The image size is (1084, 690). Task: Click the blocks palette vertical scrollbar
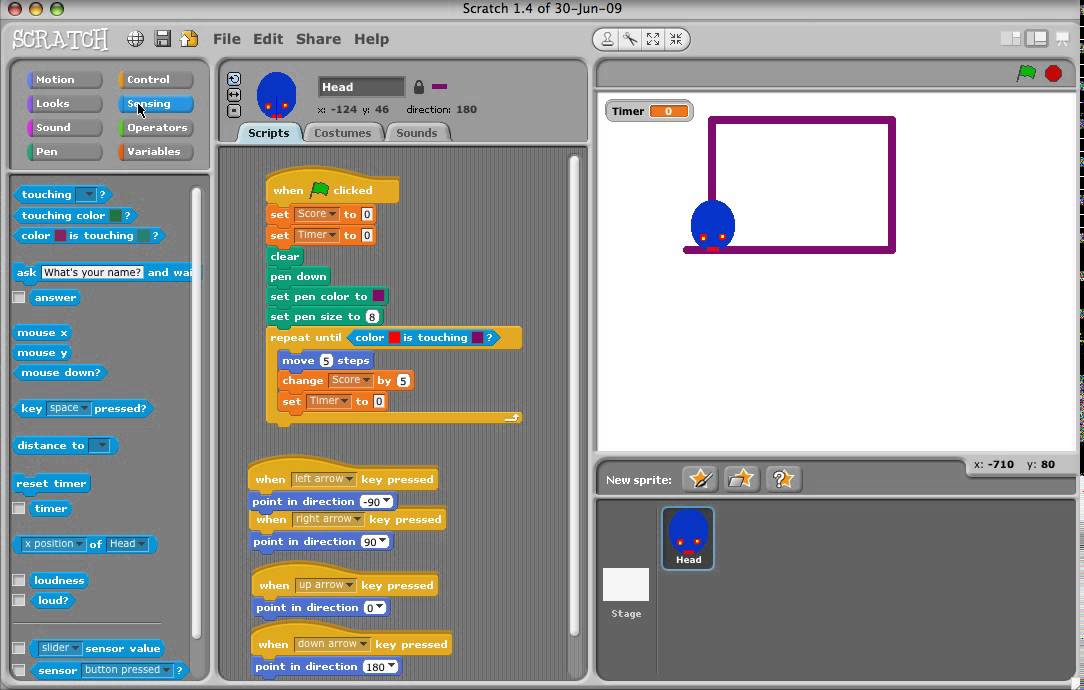tap(196, 413)
